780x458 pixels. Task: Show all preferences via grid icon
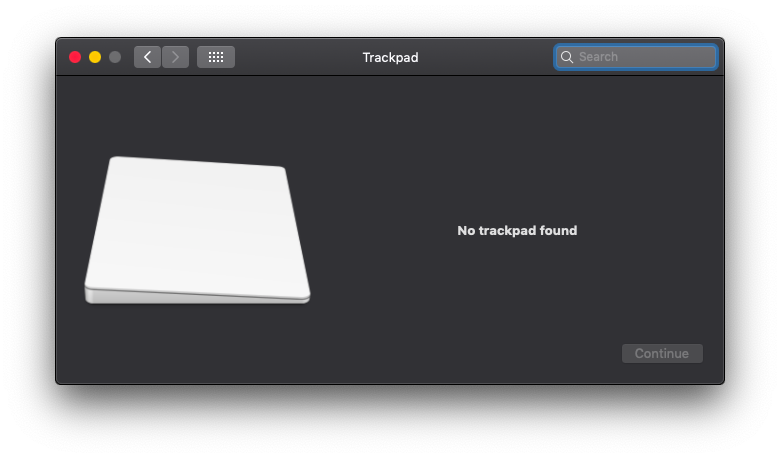click(216, 57)
